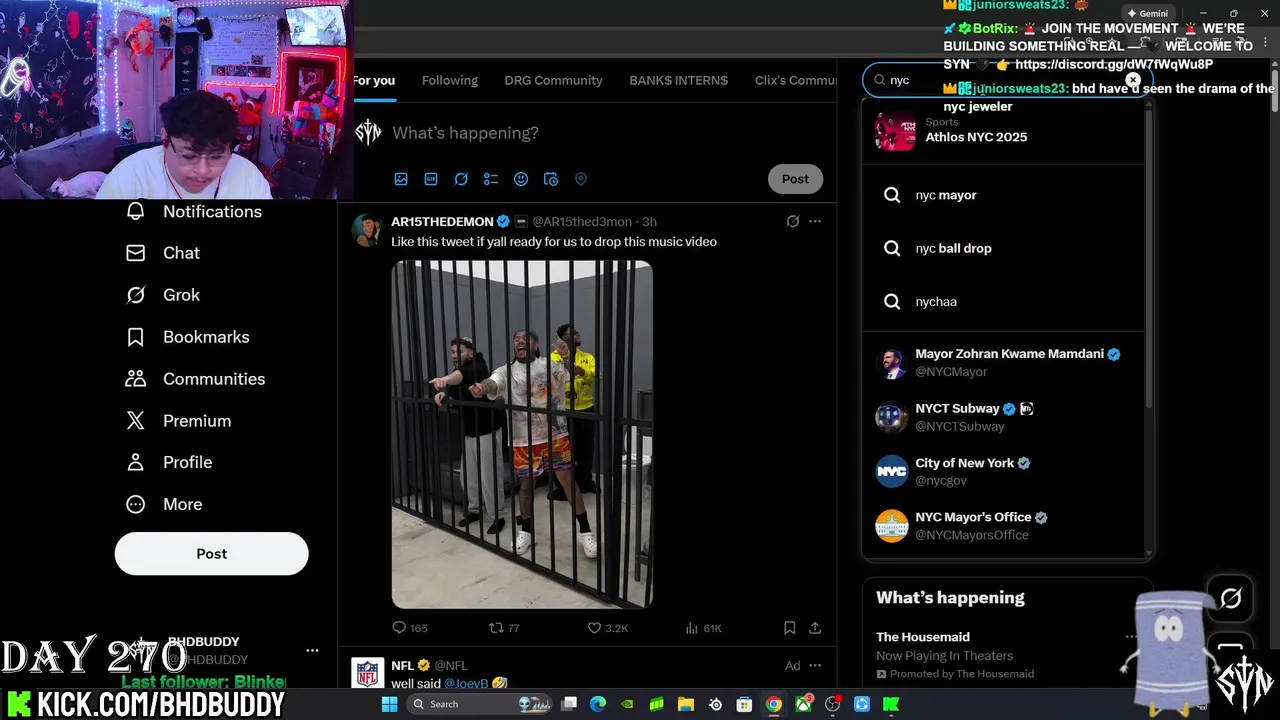Screen dimensions: 1280x720
Task: Open File Explorer from the taskbar
Action: [686, 705]
